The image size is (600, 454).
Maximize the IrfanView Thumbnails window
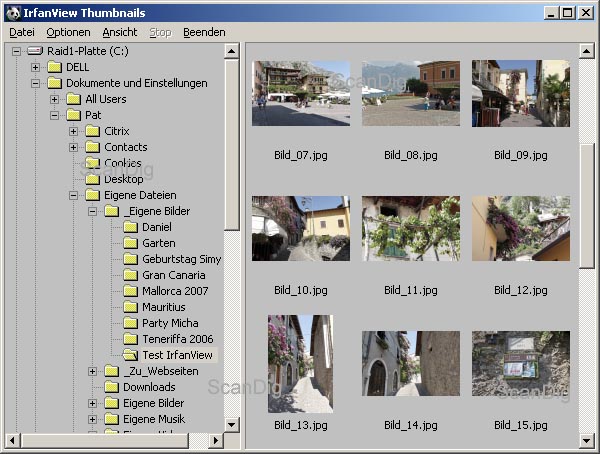point(568,13)
